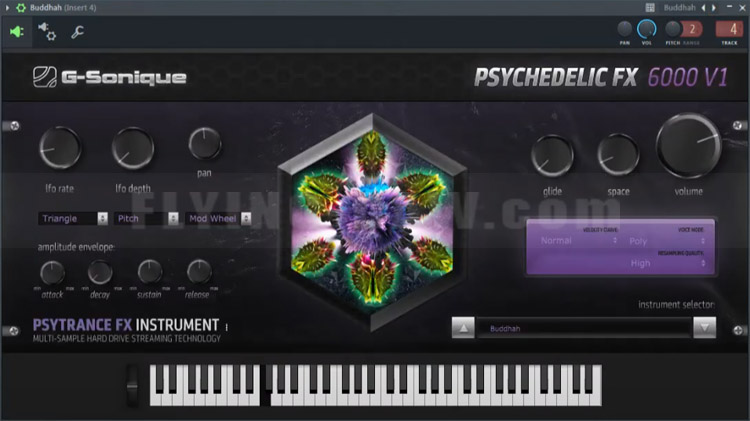750x421 pixels.
Task: Open the preset grid browser icon
Action: point(650,8)
